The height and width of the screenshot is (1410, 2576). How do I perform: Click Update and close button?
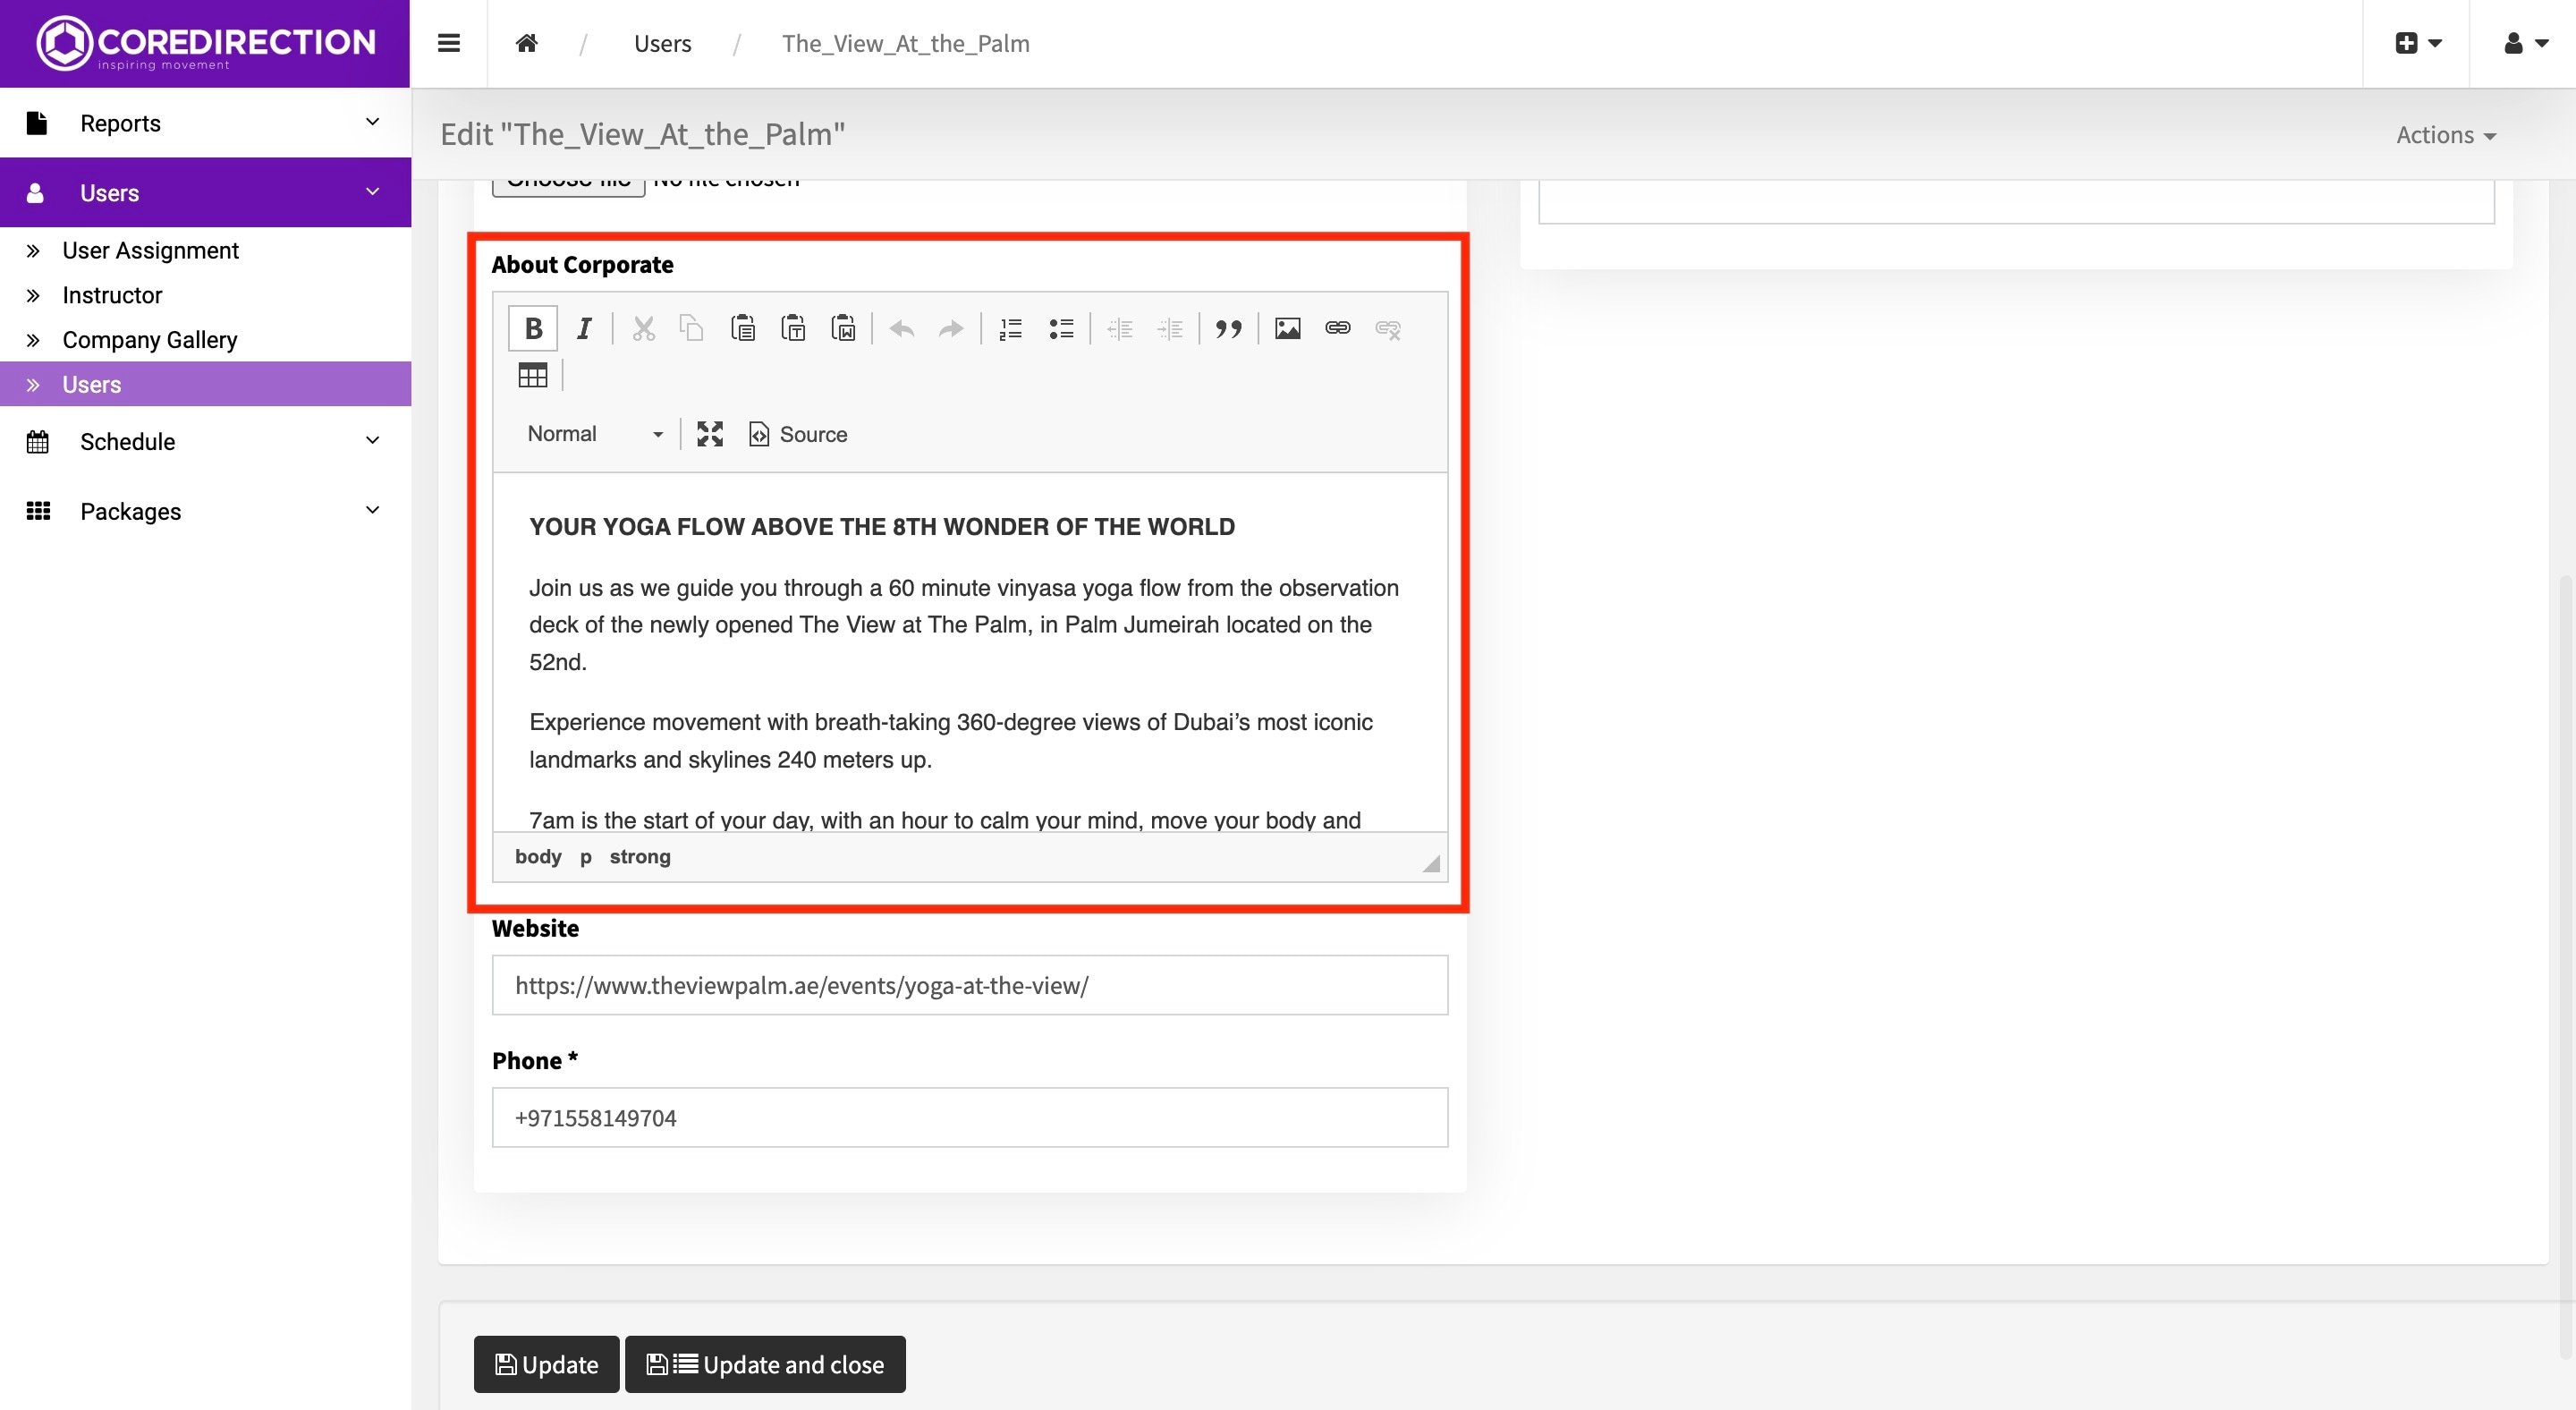coord(765,1364)
